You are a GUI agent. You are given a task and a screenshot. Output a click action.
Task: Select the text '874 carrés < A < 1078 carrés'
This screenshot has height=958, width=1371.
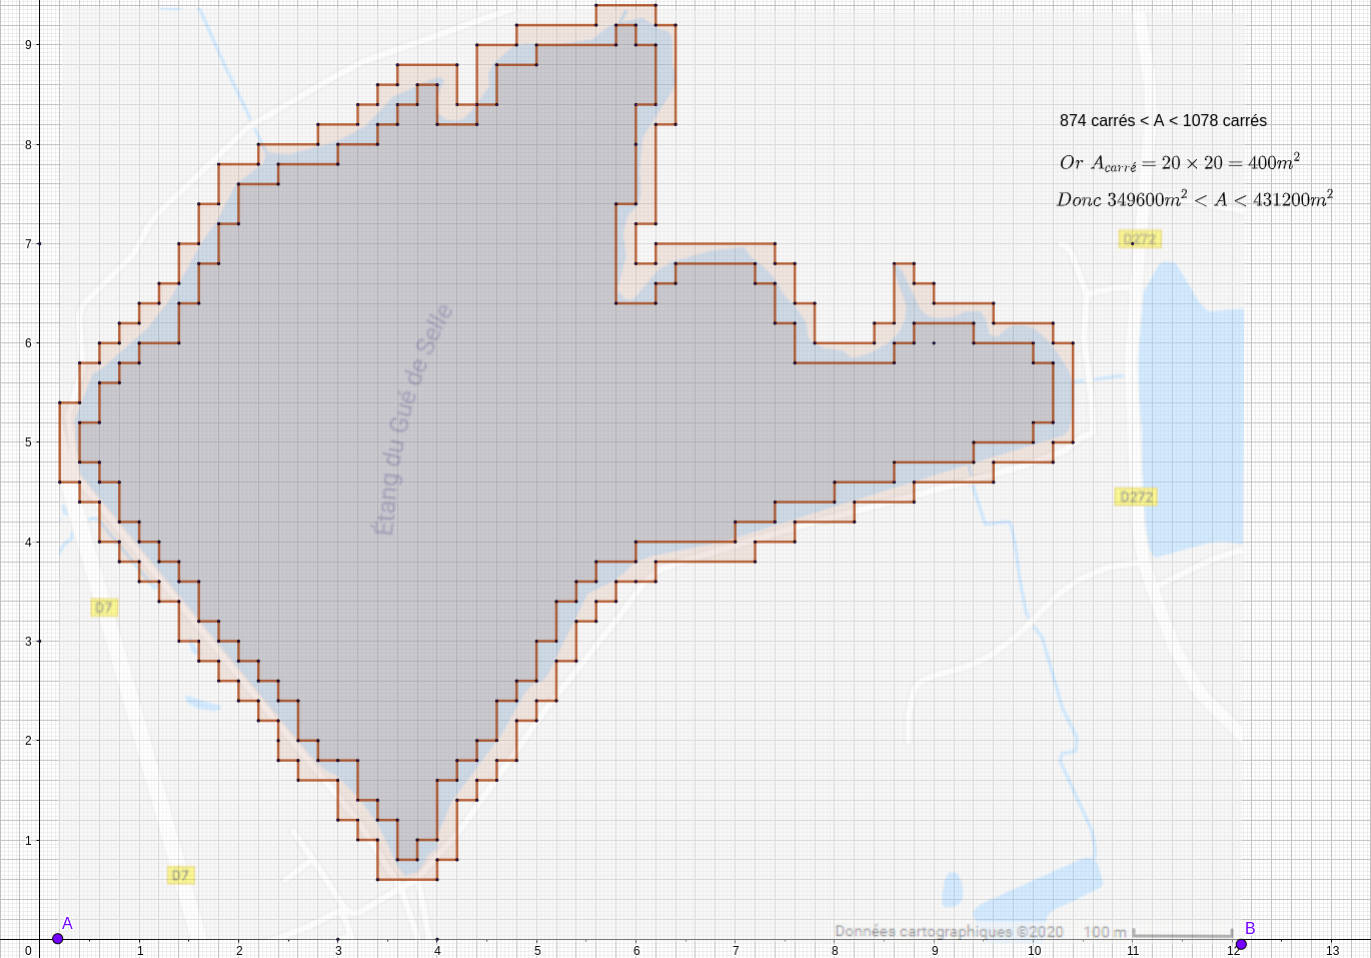click(1162, 121)
